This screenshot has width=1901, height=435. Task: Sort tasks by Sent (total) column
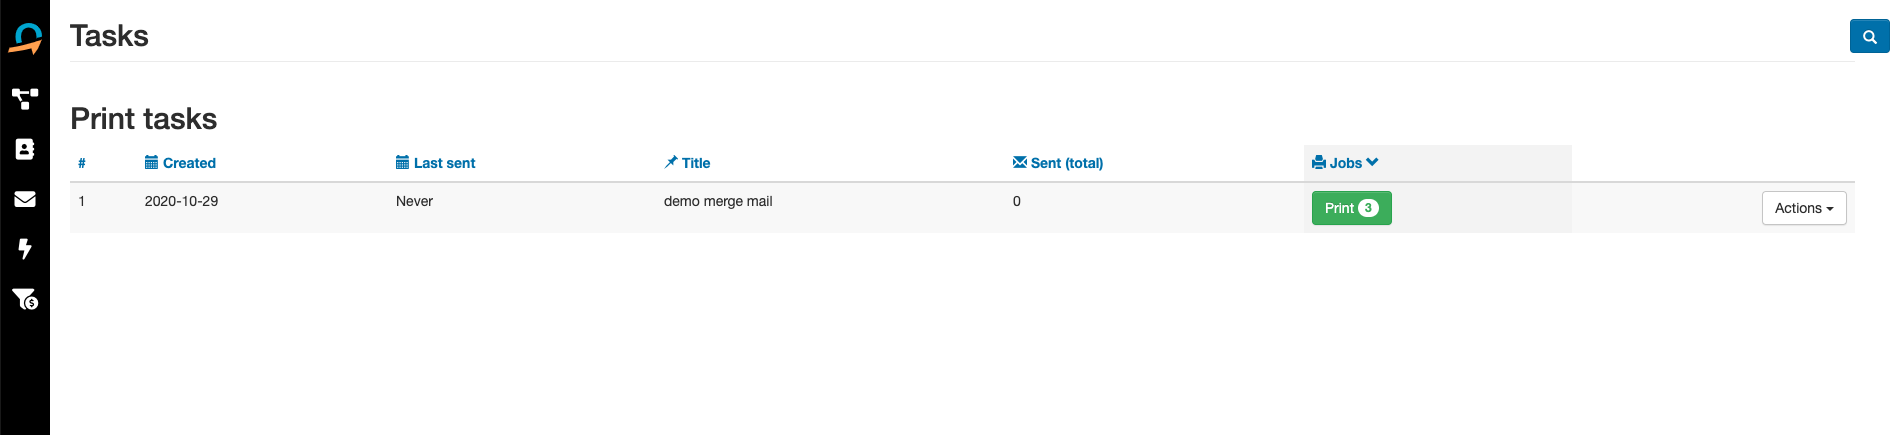coord(1066,163)
